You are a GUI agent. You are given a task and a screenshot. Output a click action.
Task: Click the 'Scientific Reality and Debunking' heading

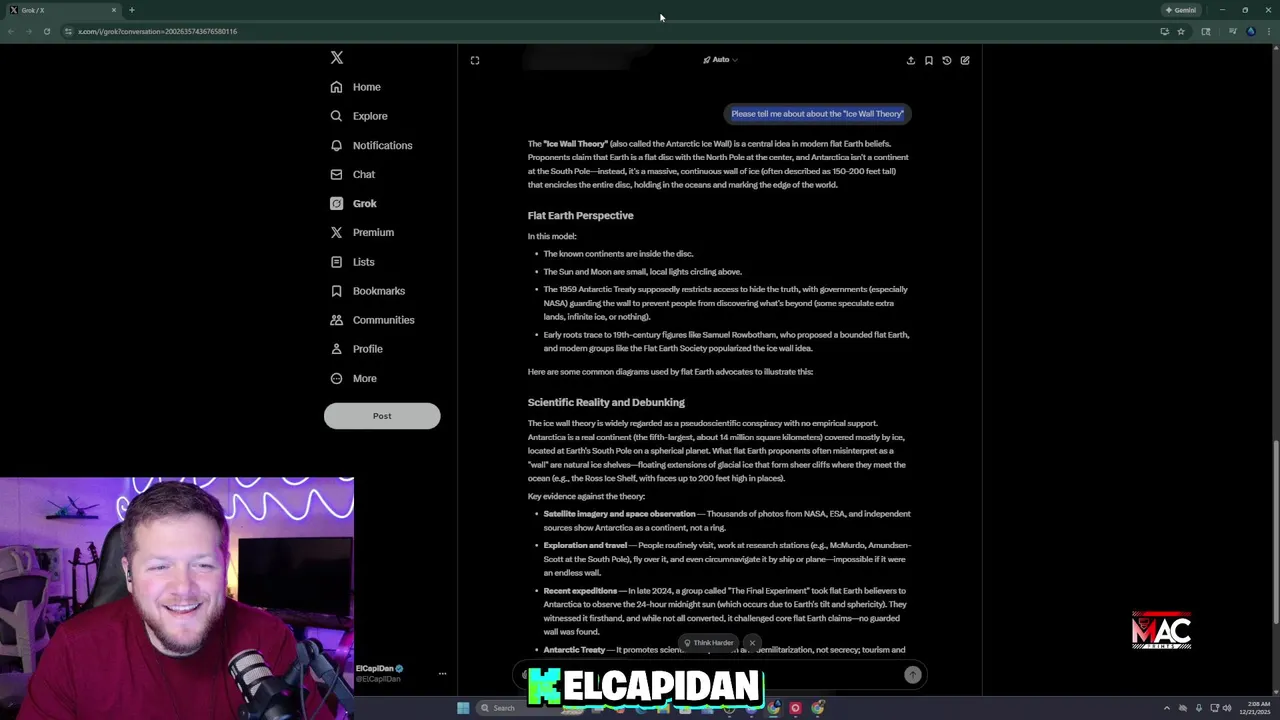[606, 403]
